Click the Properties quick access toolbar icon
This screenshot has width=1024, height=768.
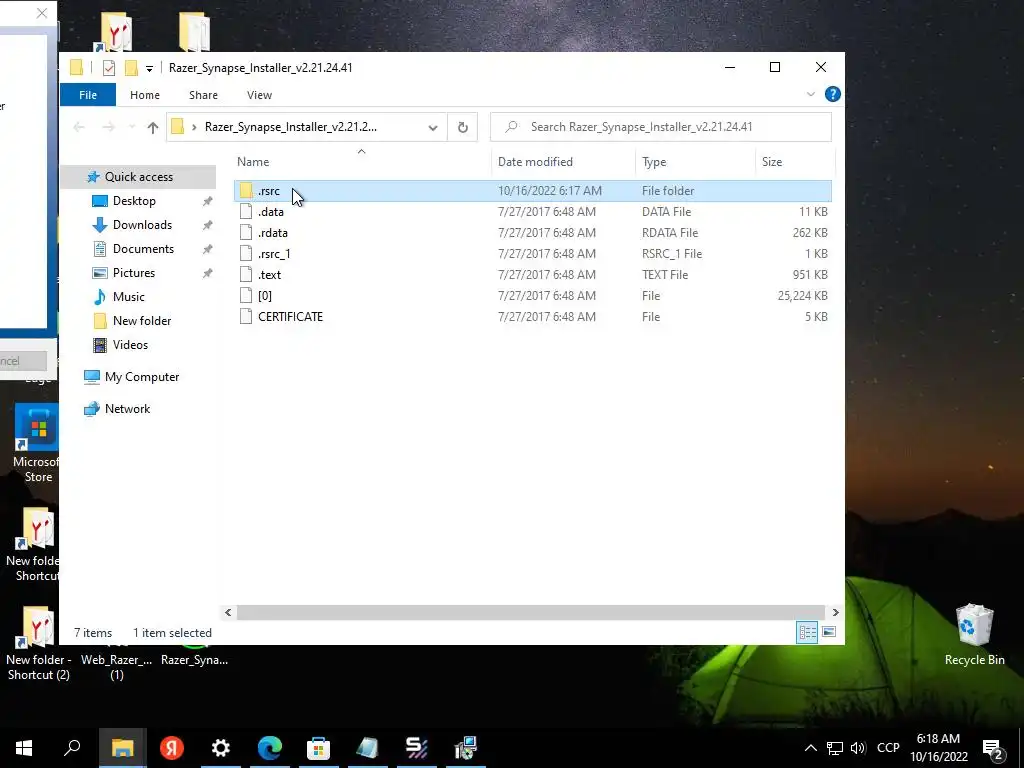click(109, 67)
